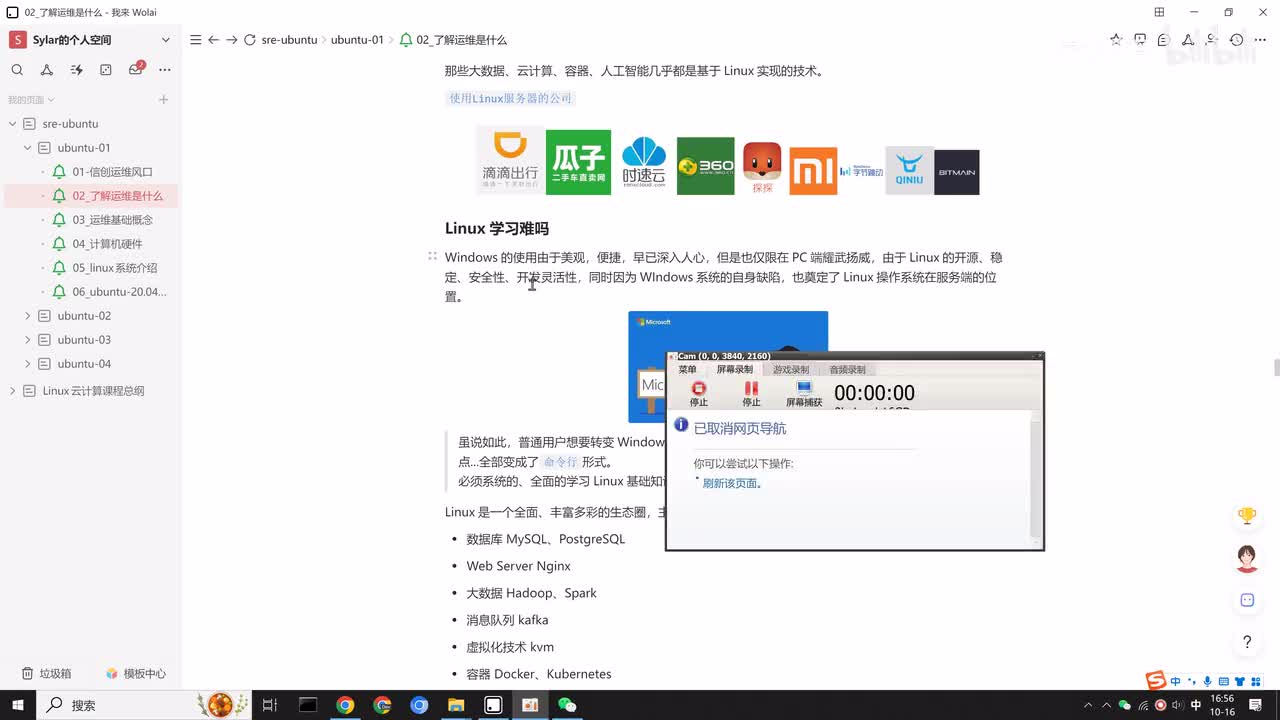Click the 刷新该页面 link
Image resolution: width=1280 pixels, height=720 pixels.
tap(731, 484)
